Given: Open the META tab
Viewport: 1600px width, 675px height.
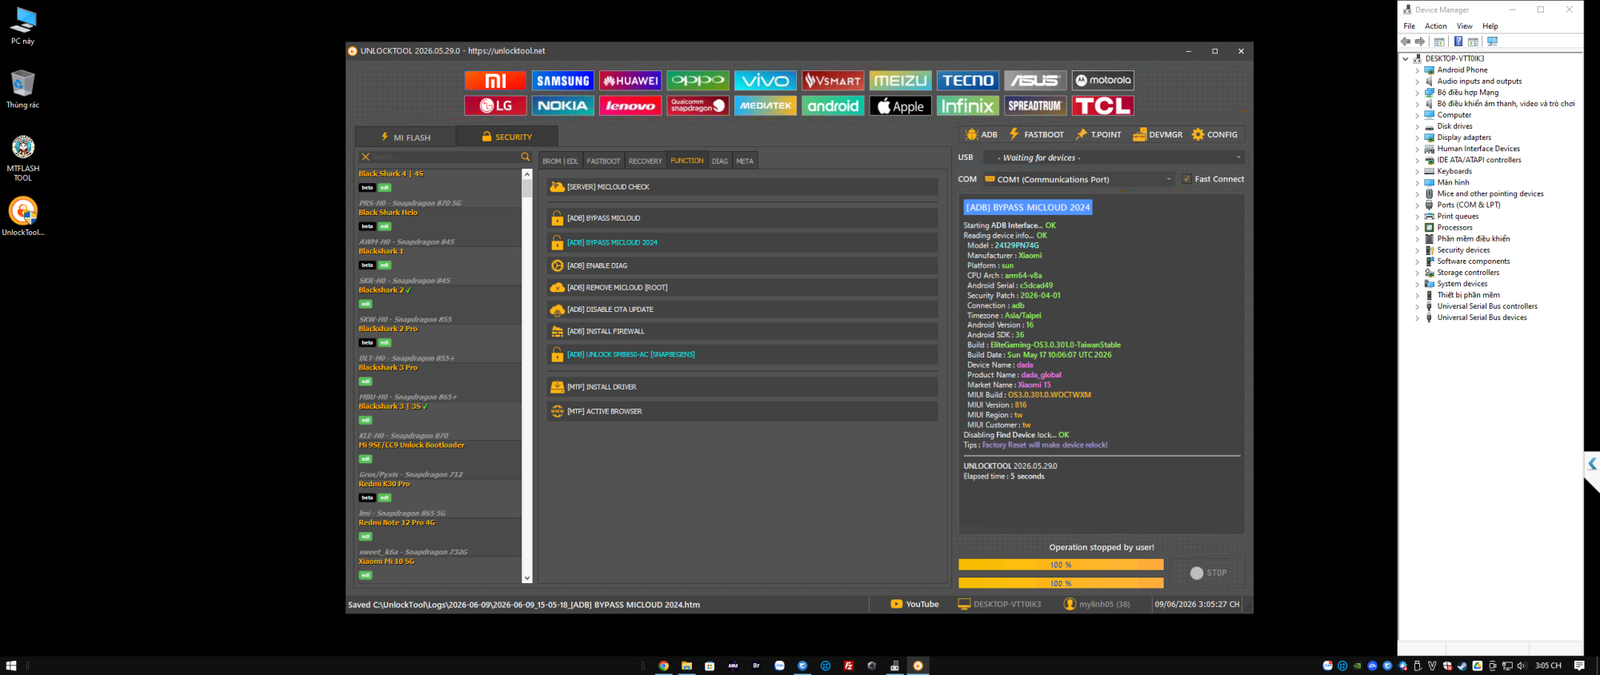Looking at the screenshot, I should (x=745, y=161).
